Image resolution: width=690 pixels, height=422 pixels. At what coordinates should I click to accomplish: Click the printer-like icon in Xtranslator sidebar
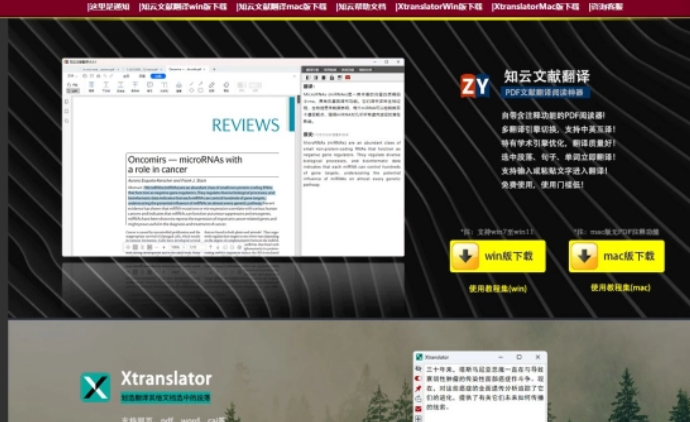418,399
